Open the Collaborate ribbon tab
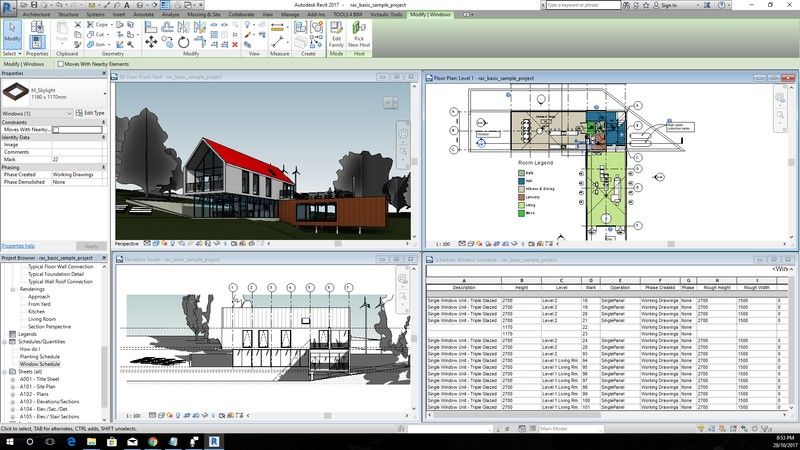The height and width of the screenshot is (450, 800). click(x=241, y=15)
